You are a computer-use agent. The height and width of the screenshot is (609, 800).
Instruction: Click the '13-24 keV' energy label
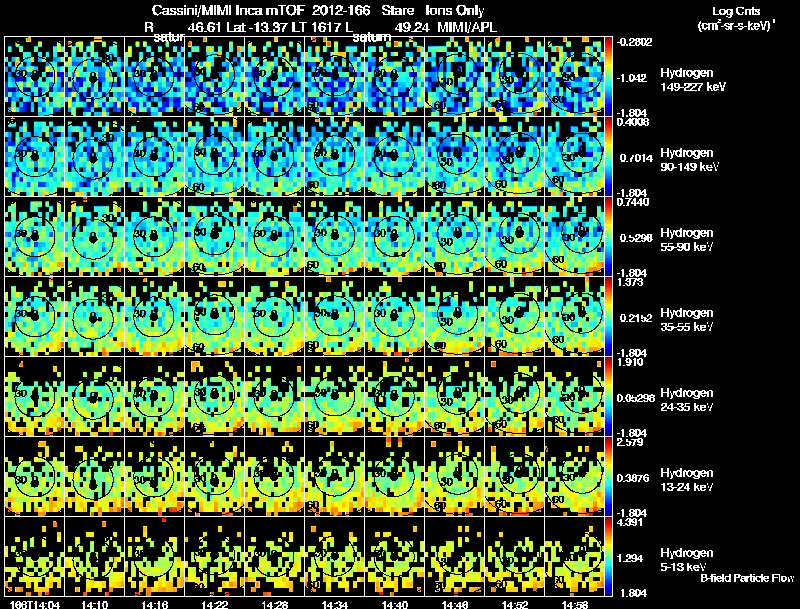coord(686,487)
